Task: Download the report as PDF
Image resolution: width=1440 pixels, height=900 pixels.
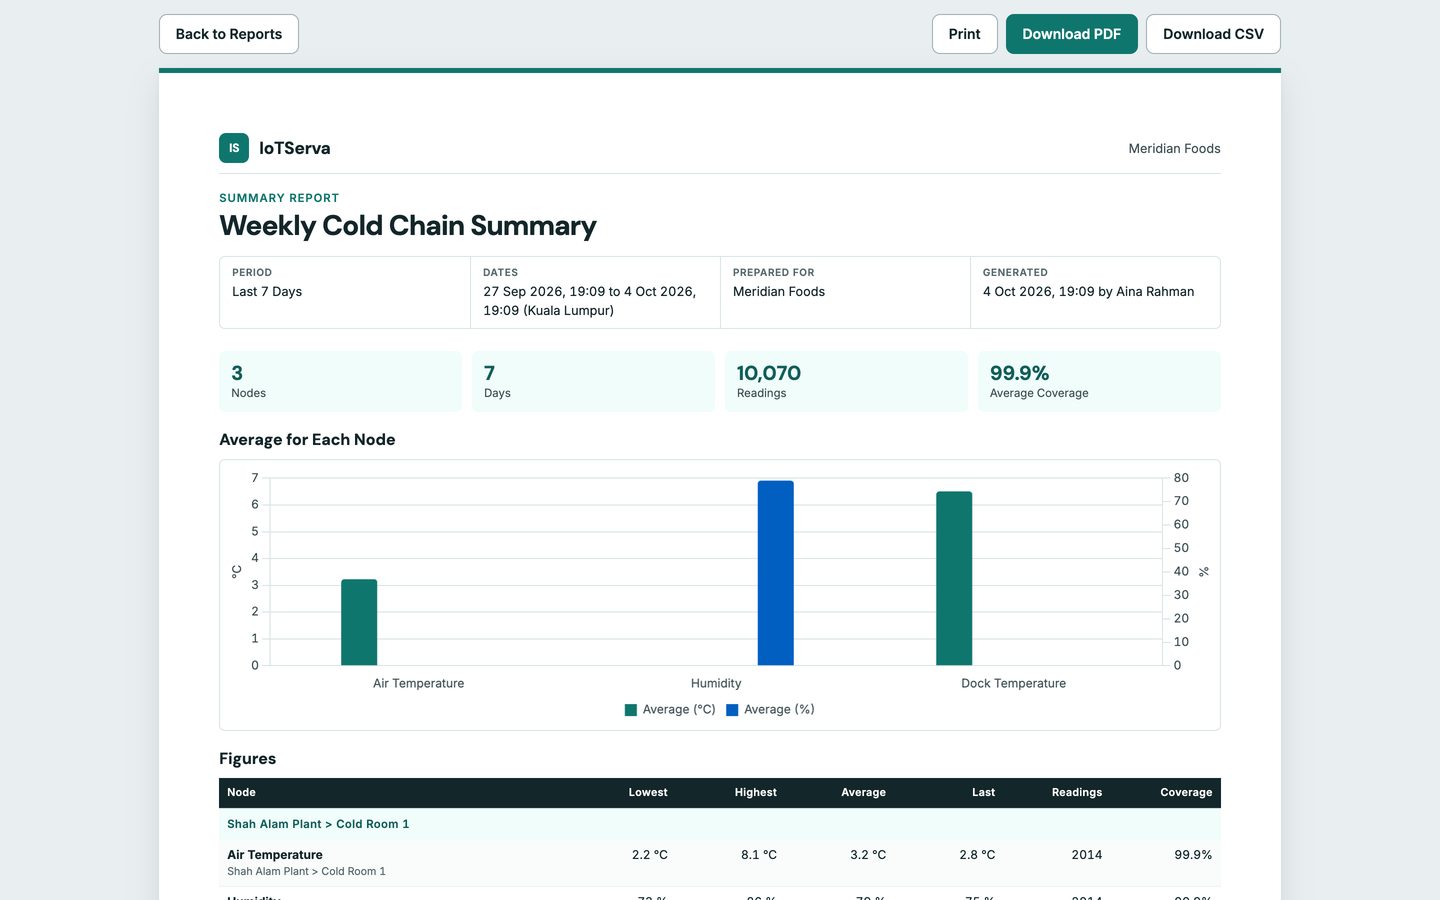Action: [1072, 34]
